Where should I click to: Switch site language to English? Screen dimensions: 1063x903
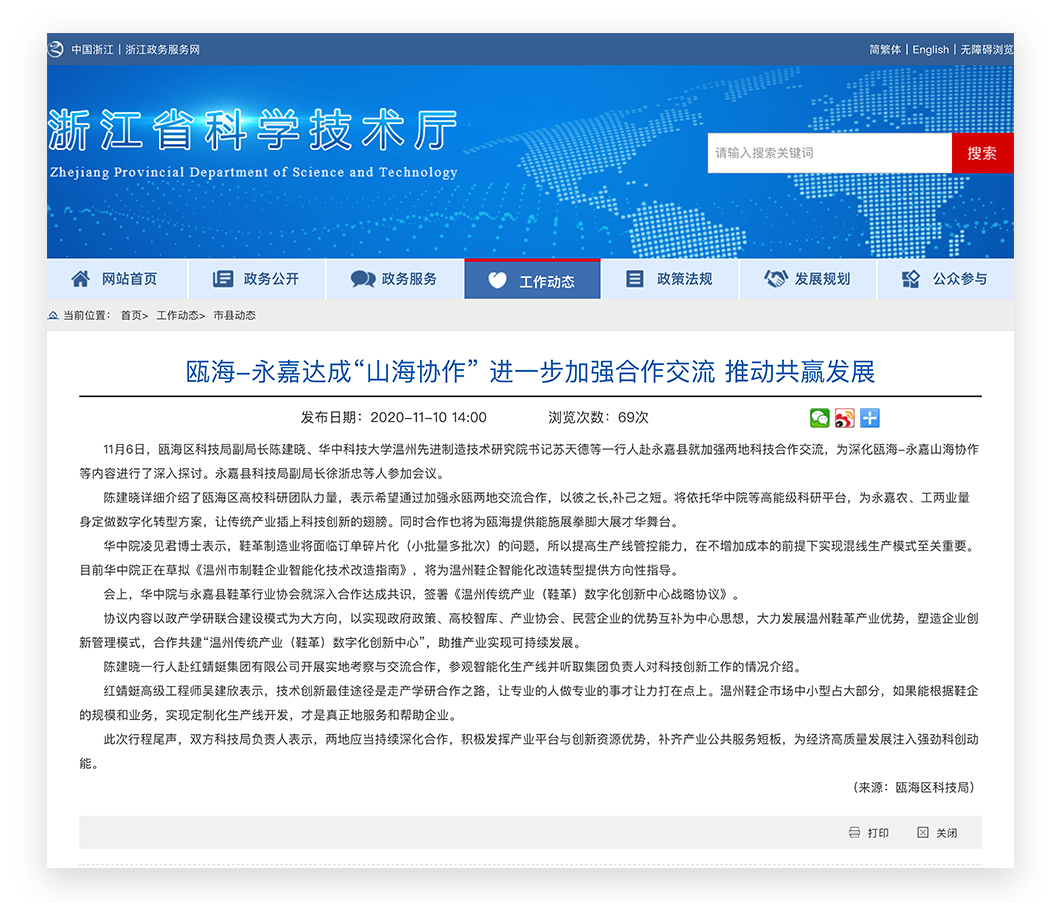tap(930, 49)
